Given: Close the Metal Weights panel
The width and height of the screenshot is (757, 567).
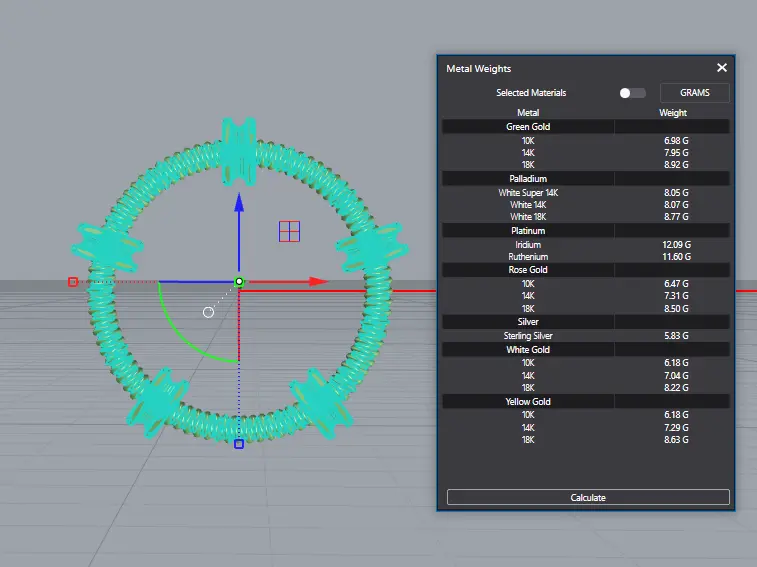Looking at the screenshot, I should pos(722,68).
